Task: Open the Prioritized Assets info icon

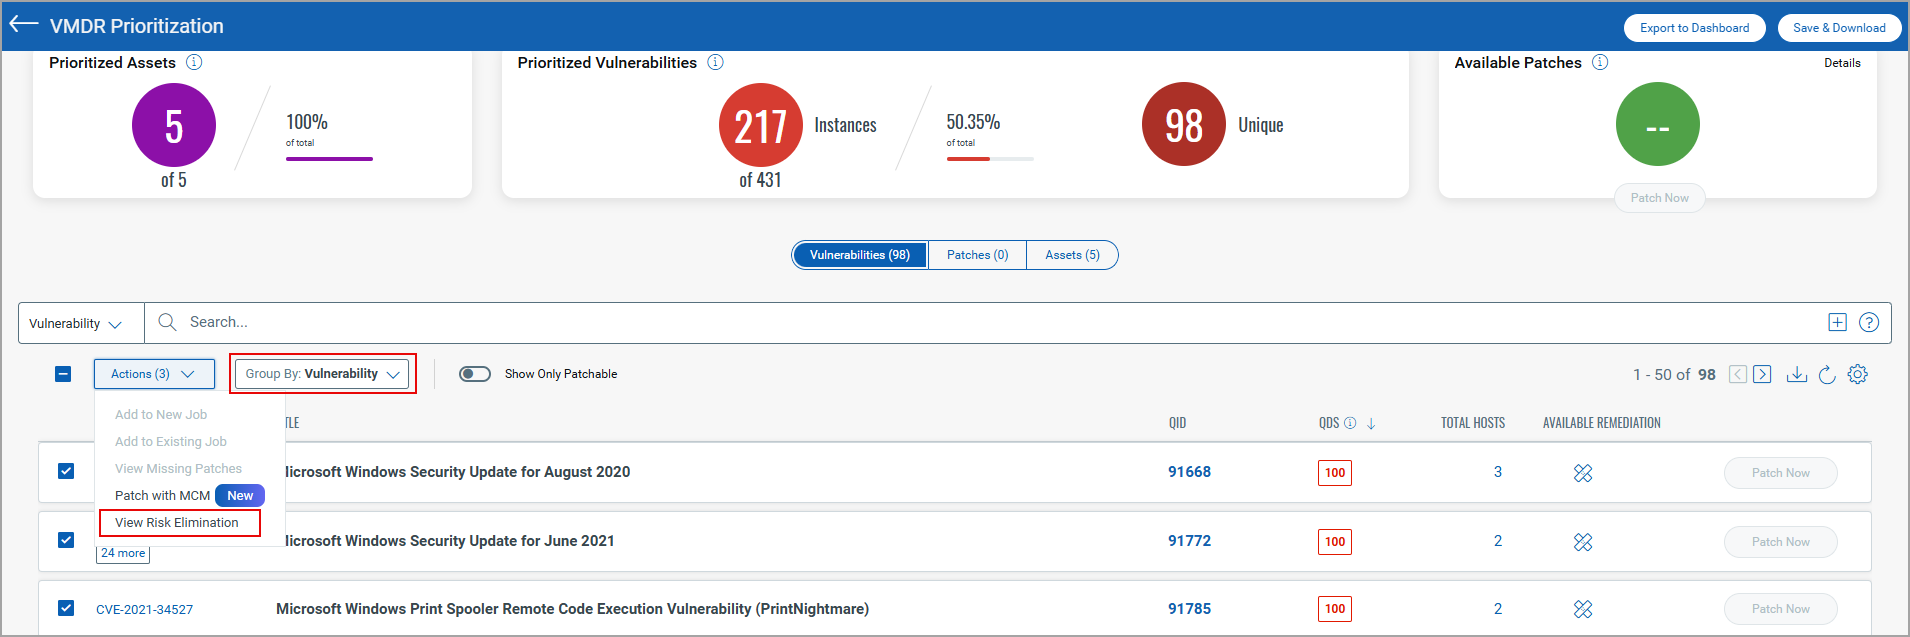Action: 194,62
